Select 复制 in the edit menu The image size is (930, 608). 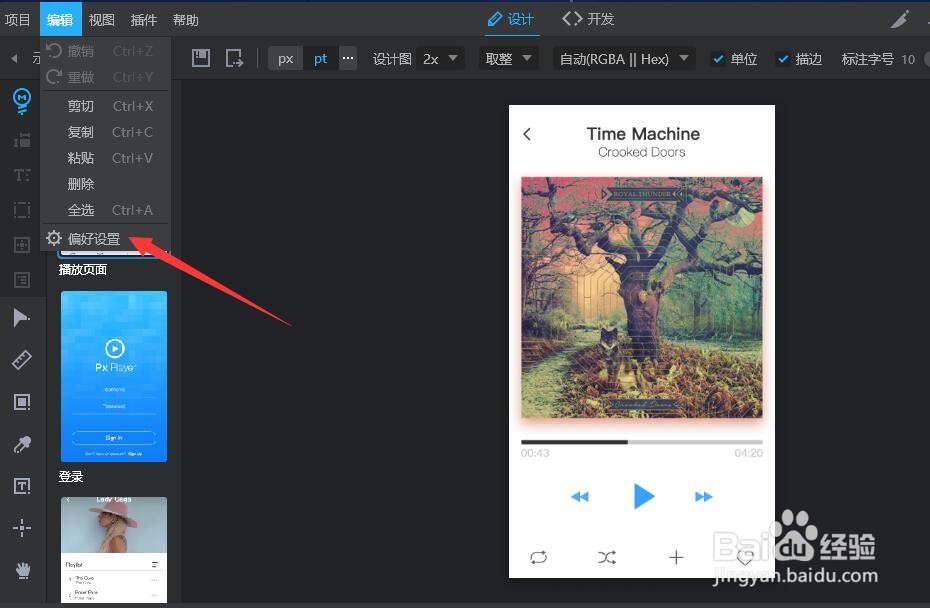pyautogui.click(x=106, y=132)
